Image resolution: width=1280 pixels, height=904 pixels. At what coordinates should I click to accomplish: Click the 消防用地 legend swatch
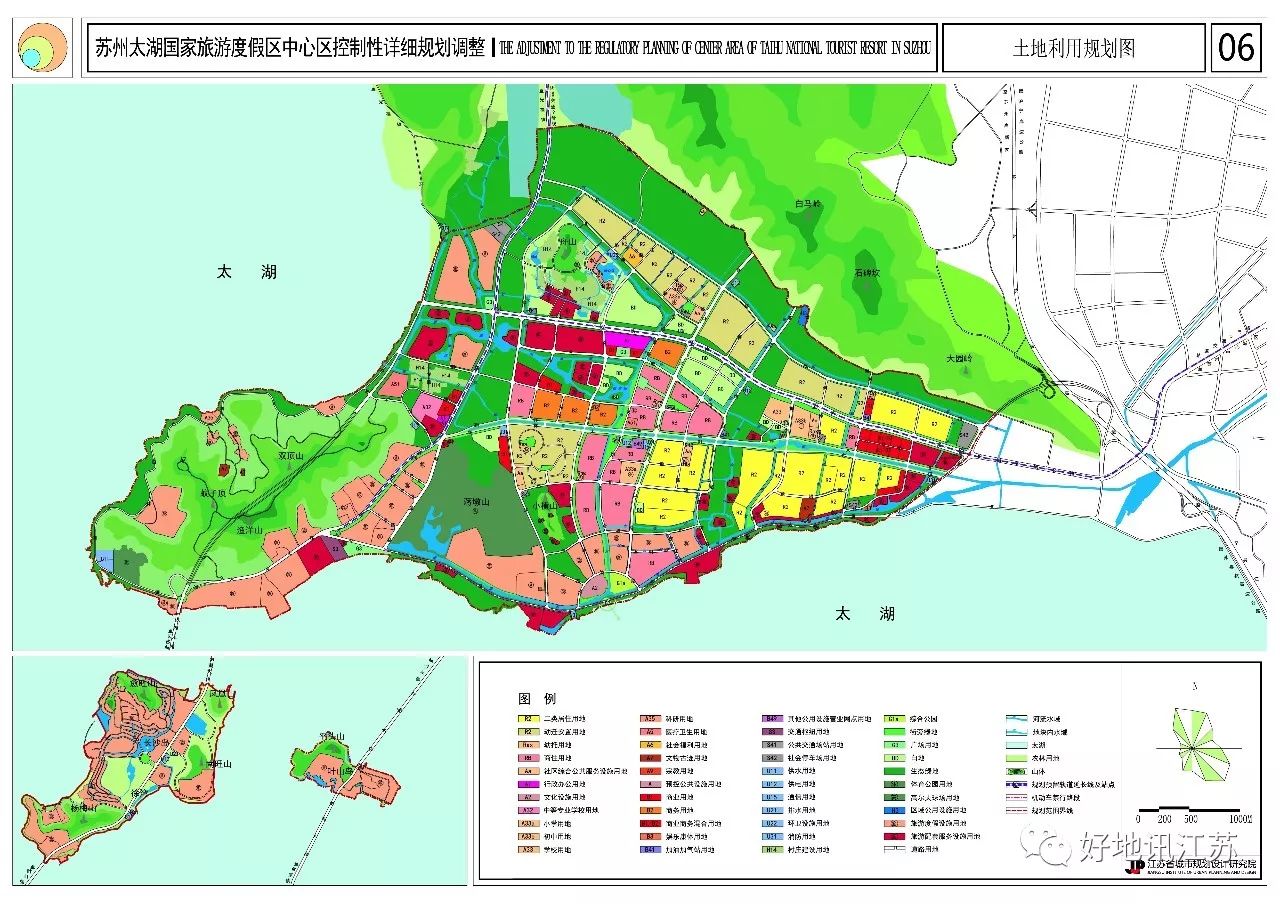click(x=772, y=836)
